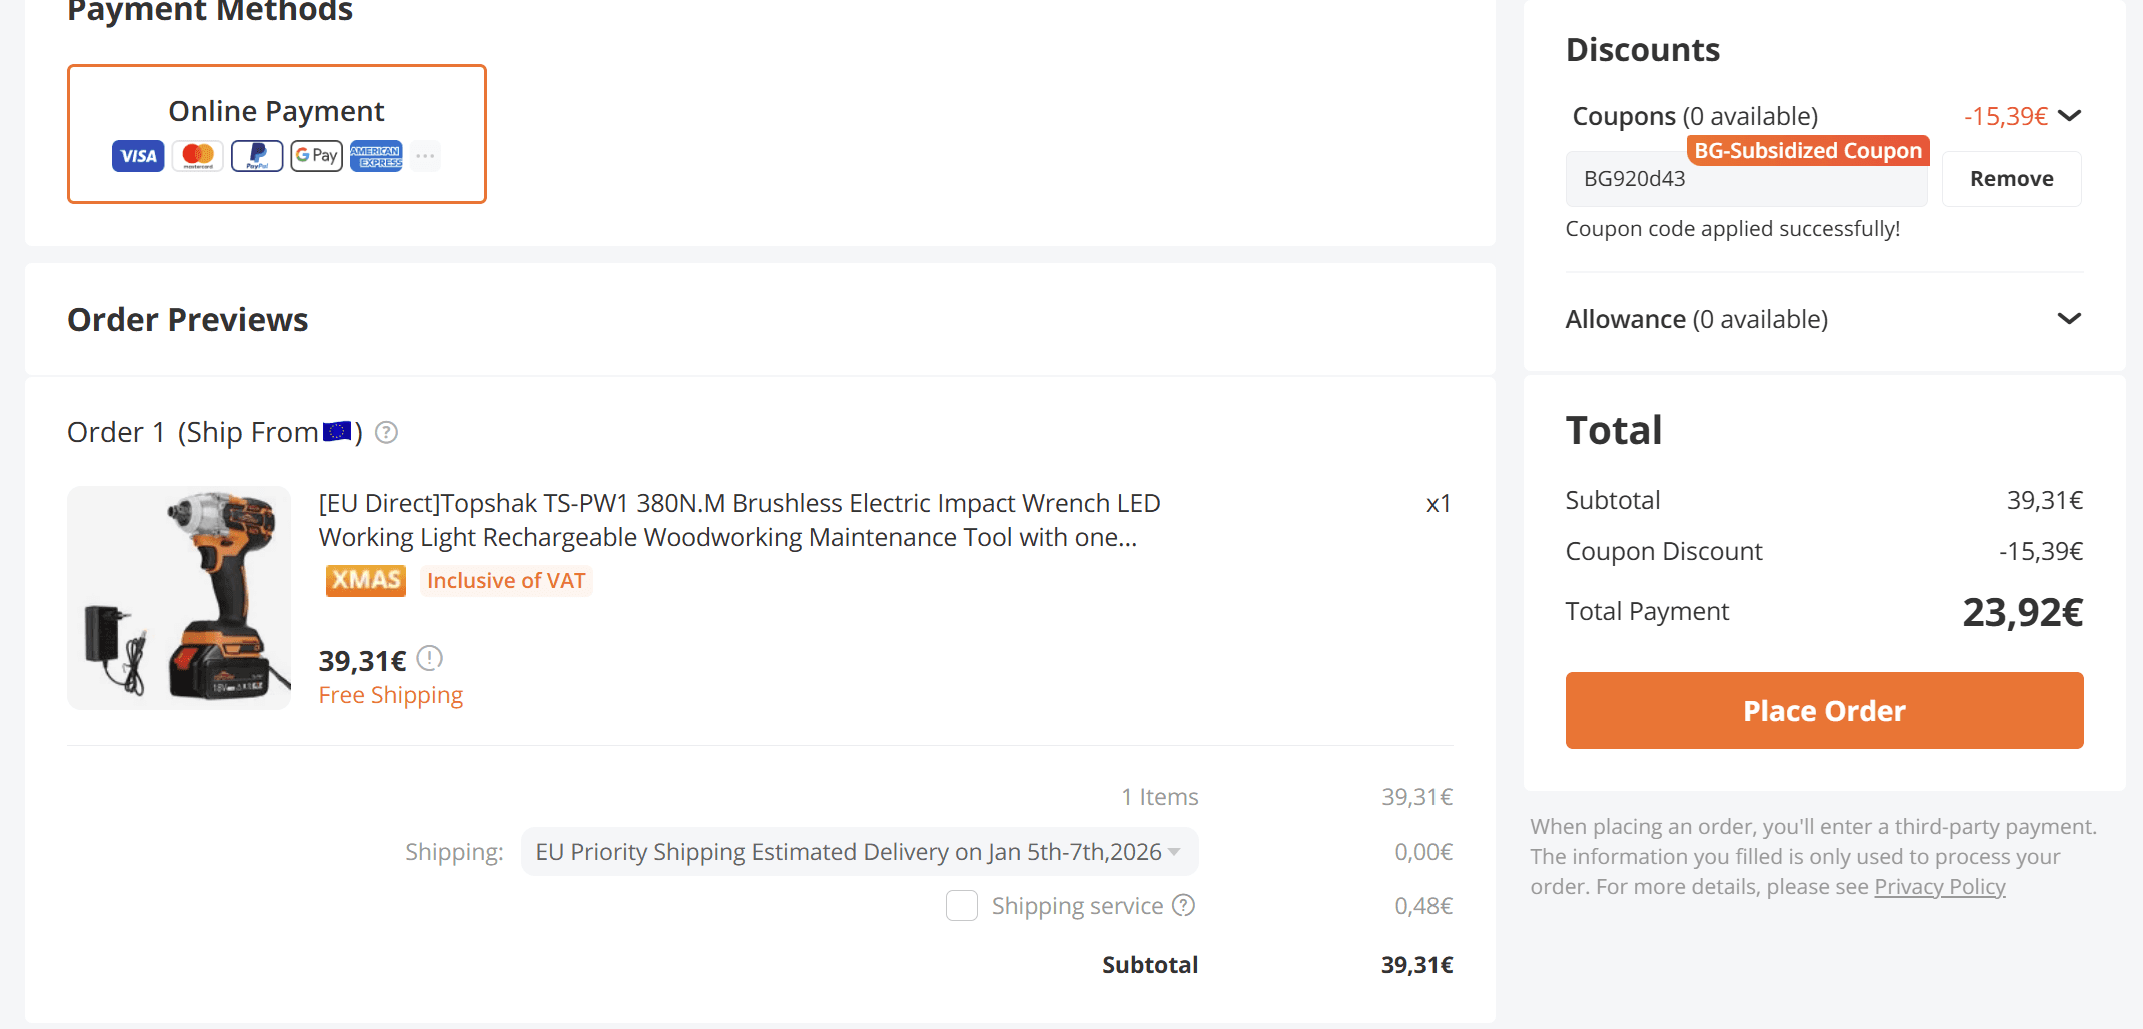Click the coupon code input field

click(1746, 179)
